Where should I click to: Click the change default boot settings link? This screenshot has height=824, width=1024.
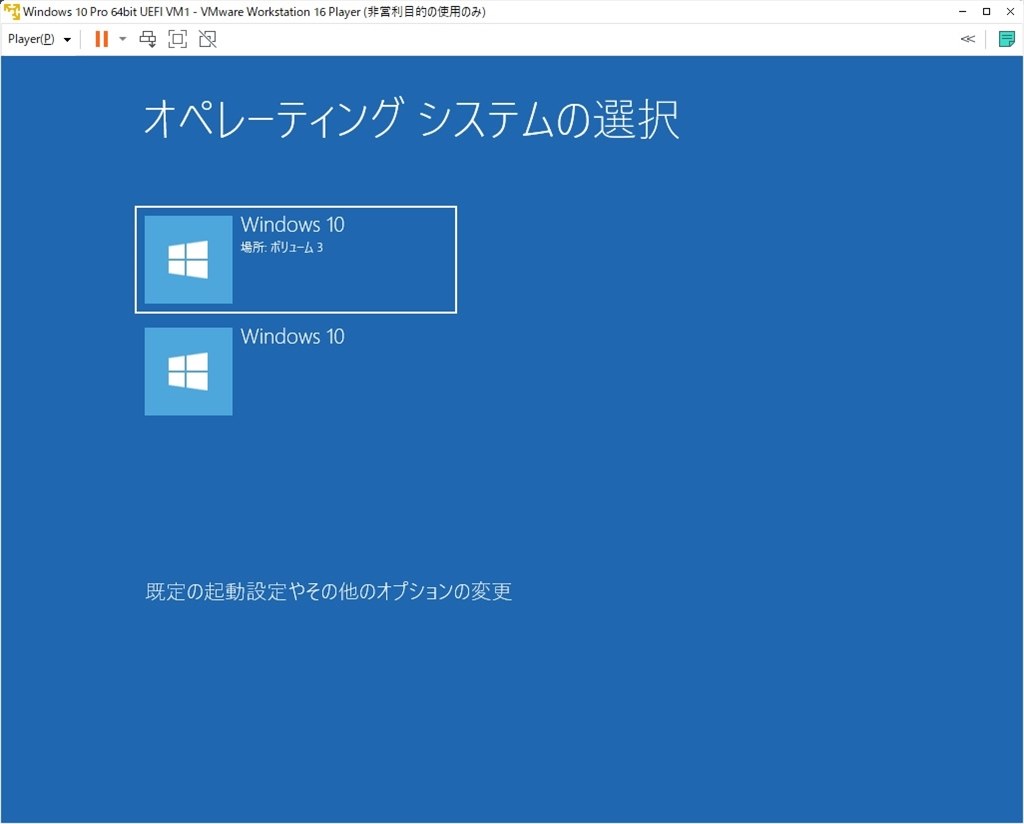coord(328,591)
